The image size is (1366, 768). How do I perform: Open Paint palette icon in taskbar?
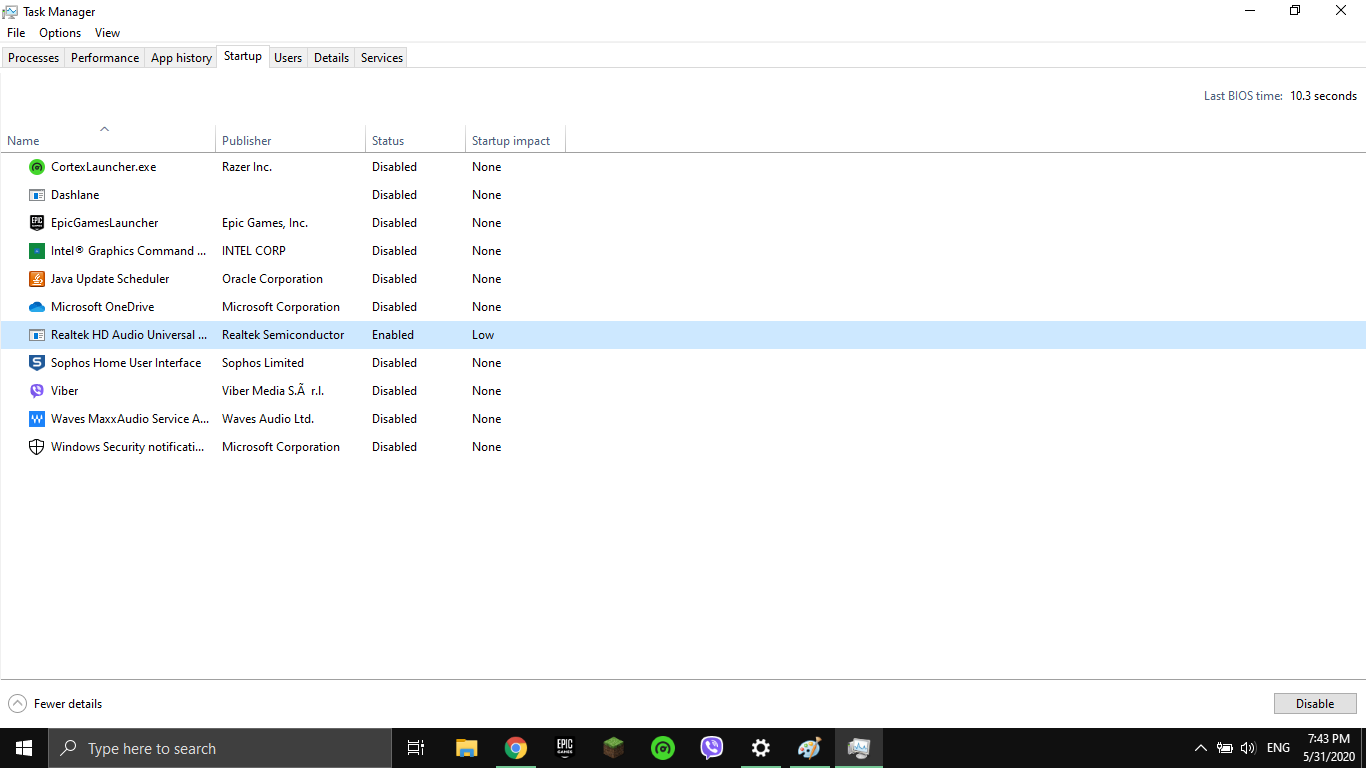[x=809, y=748]
